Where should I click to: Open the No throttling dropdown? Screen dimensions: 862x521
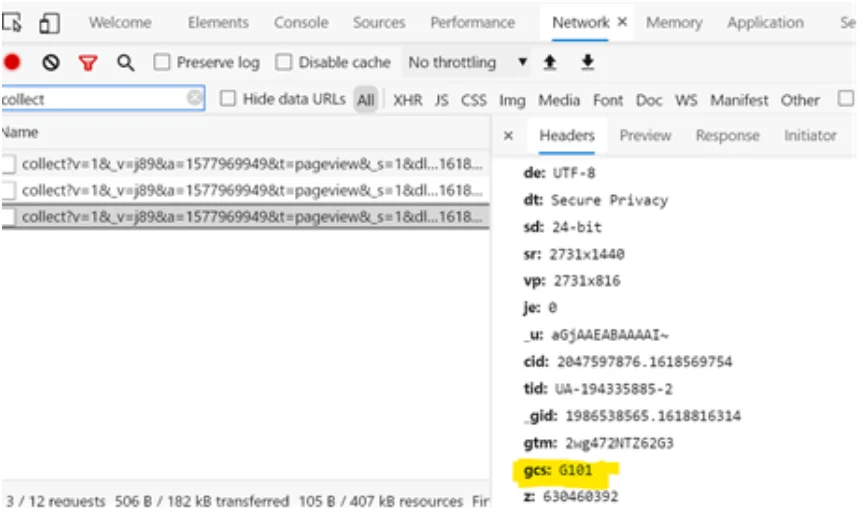point(467,62)
